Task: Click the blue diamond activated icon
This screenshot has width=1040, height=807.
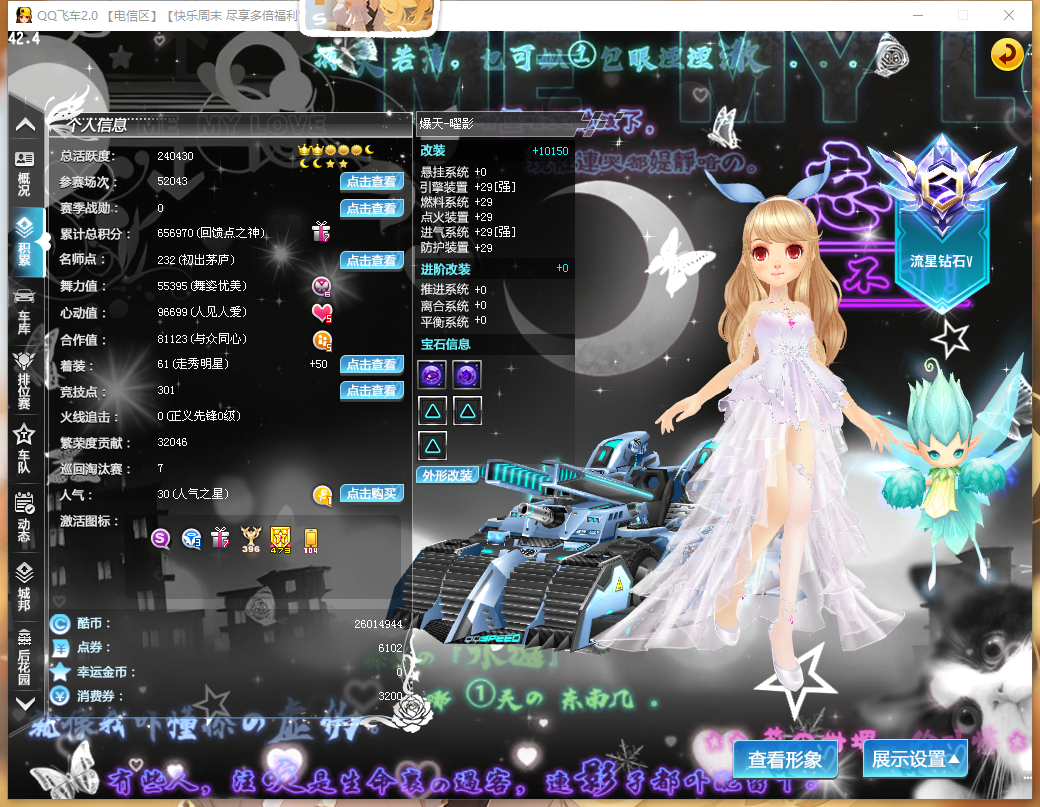Action: tap(191, 538)
